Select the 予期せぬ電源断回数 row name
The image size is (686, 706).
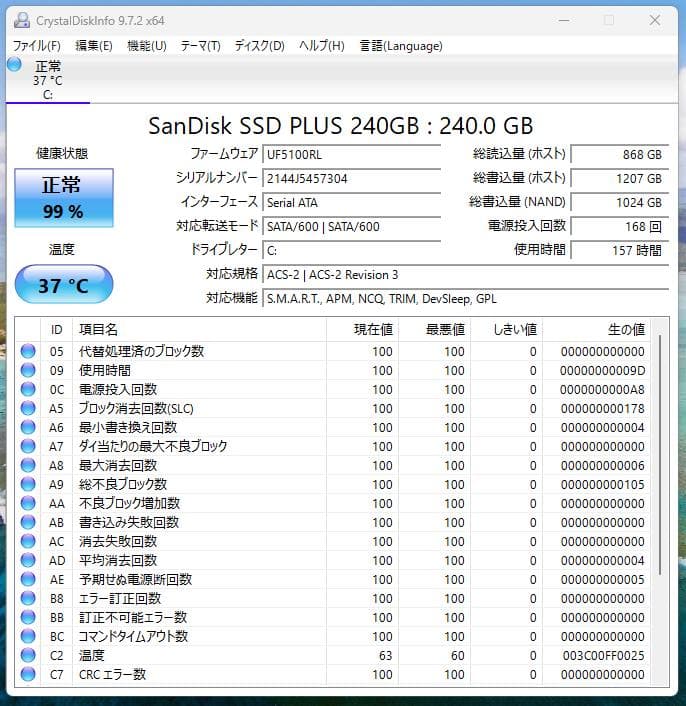[x=135, y=579]
